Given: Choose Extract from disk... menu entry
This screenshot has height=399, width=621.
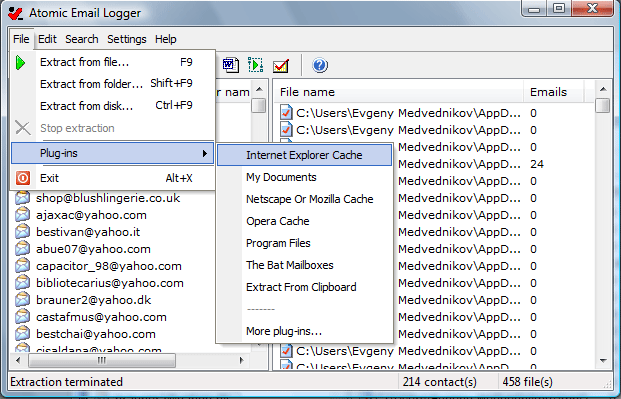Looking at the screenshot, I should pos(113,106).
